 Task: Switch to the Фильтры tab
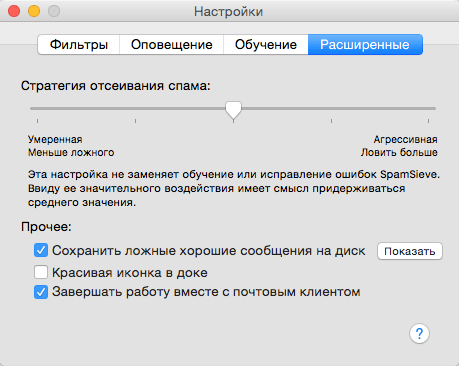pos(79,44)
